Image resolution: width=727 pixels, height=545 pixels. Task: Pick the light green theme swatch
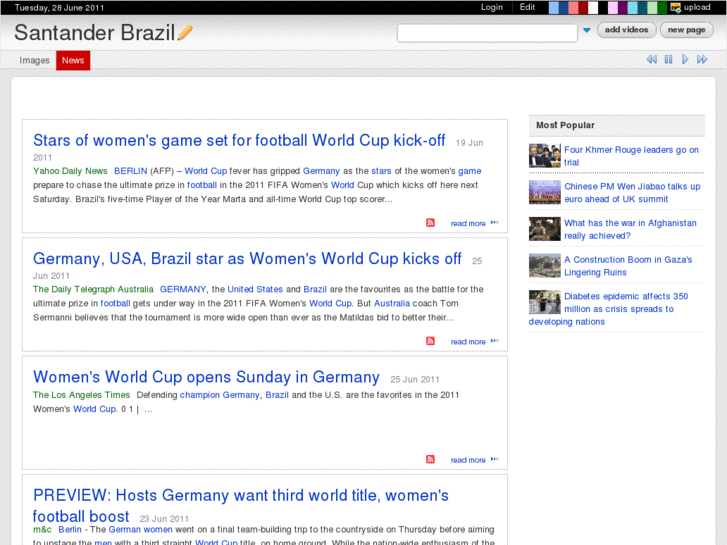pyautogui.click(x=652, y=7)
